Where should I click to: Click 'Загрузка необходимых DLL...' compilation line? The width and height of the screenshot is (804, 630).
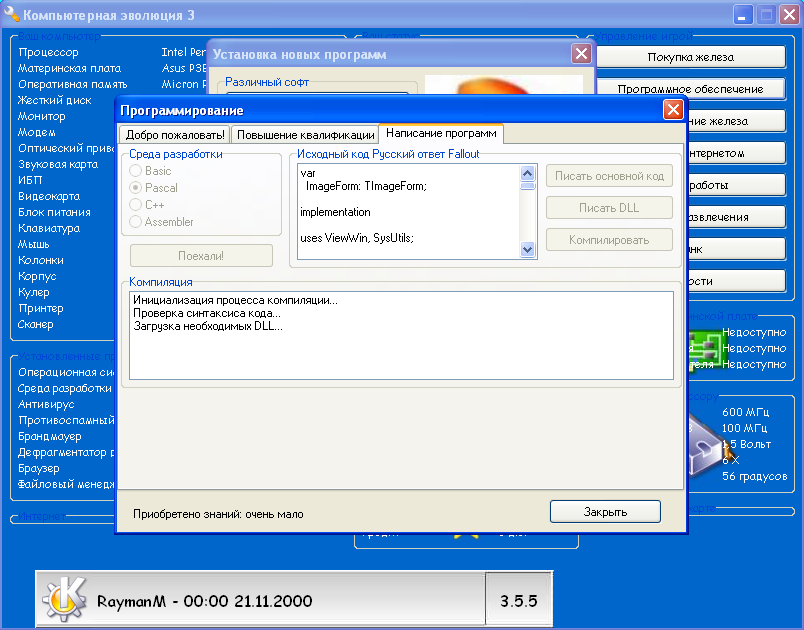(x=208, y=326)
